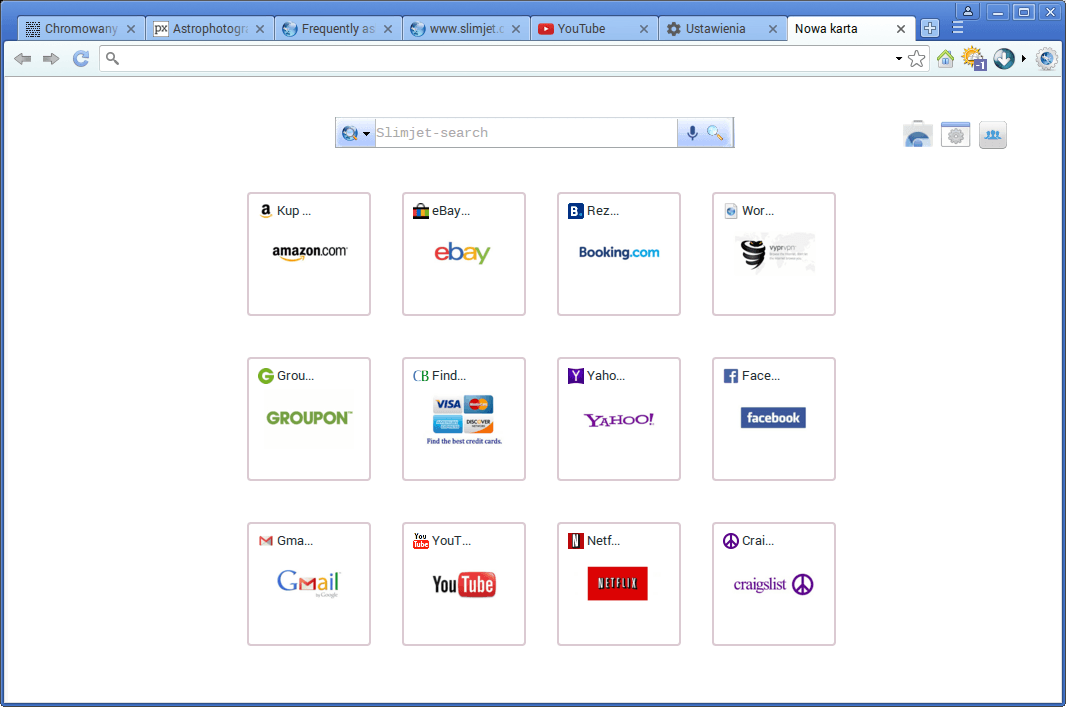The height and width of the screenshot is (707, 1066).
Task: Open the weather forecast toolbar icon
Action: [974, 59]
